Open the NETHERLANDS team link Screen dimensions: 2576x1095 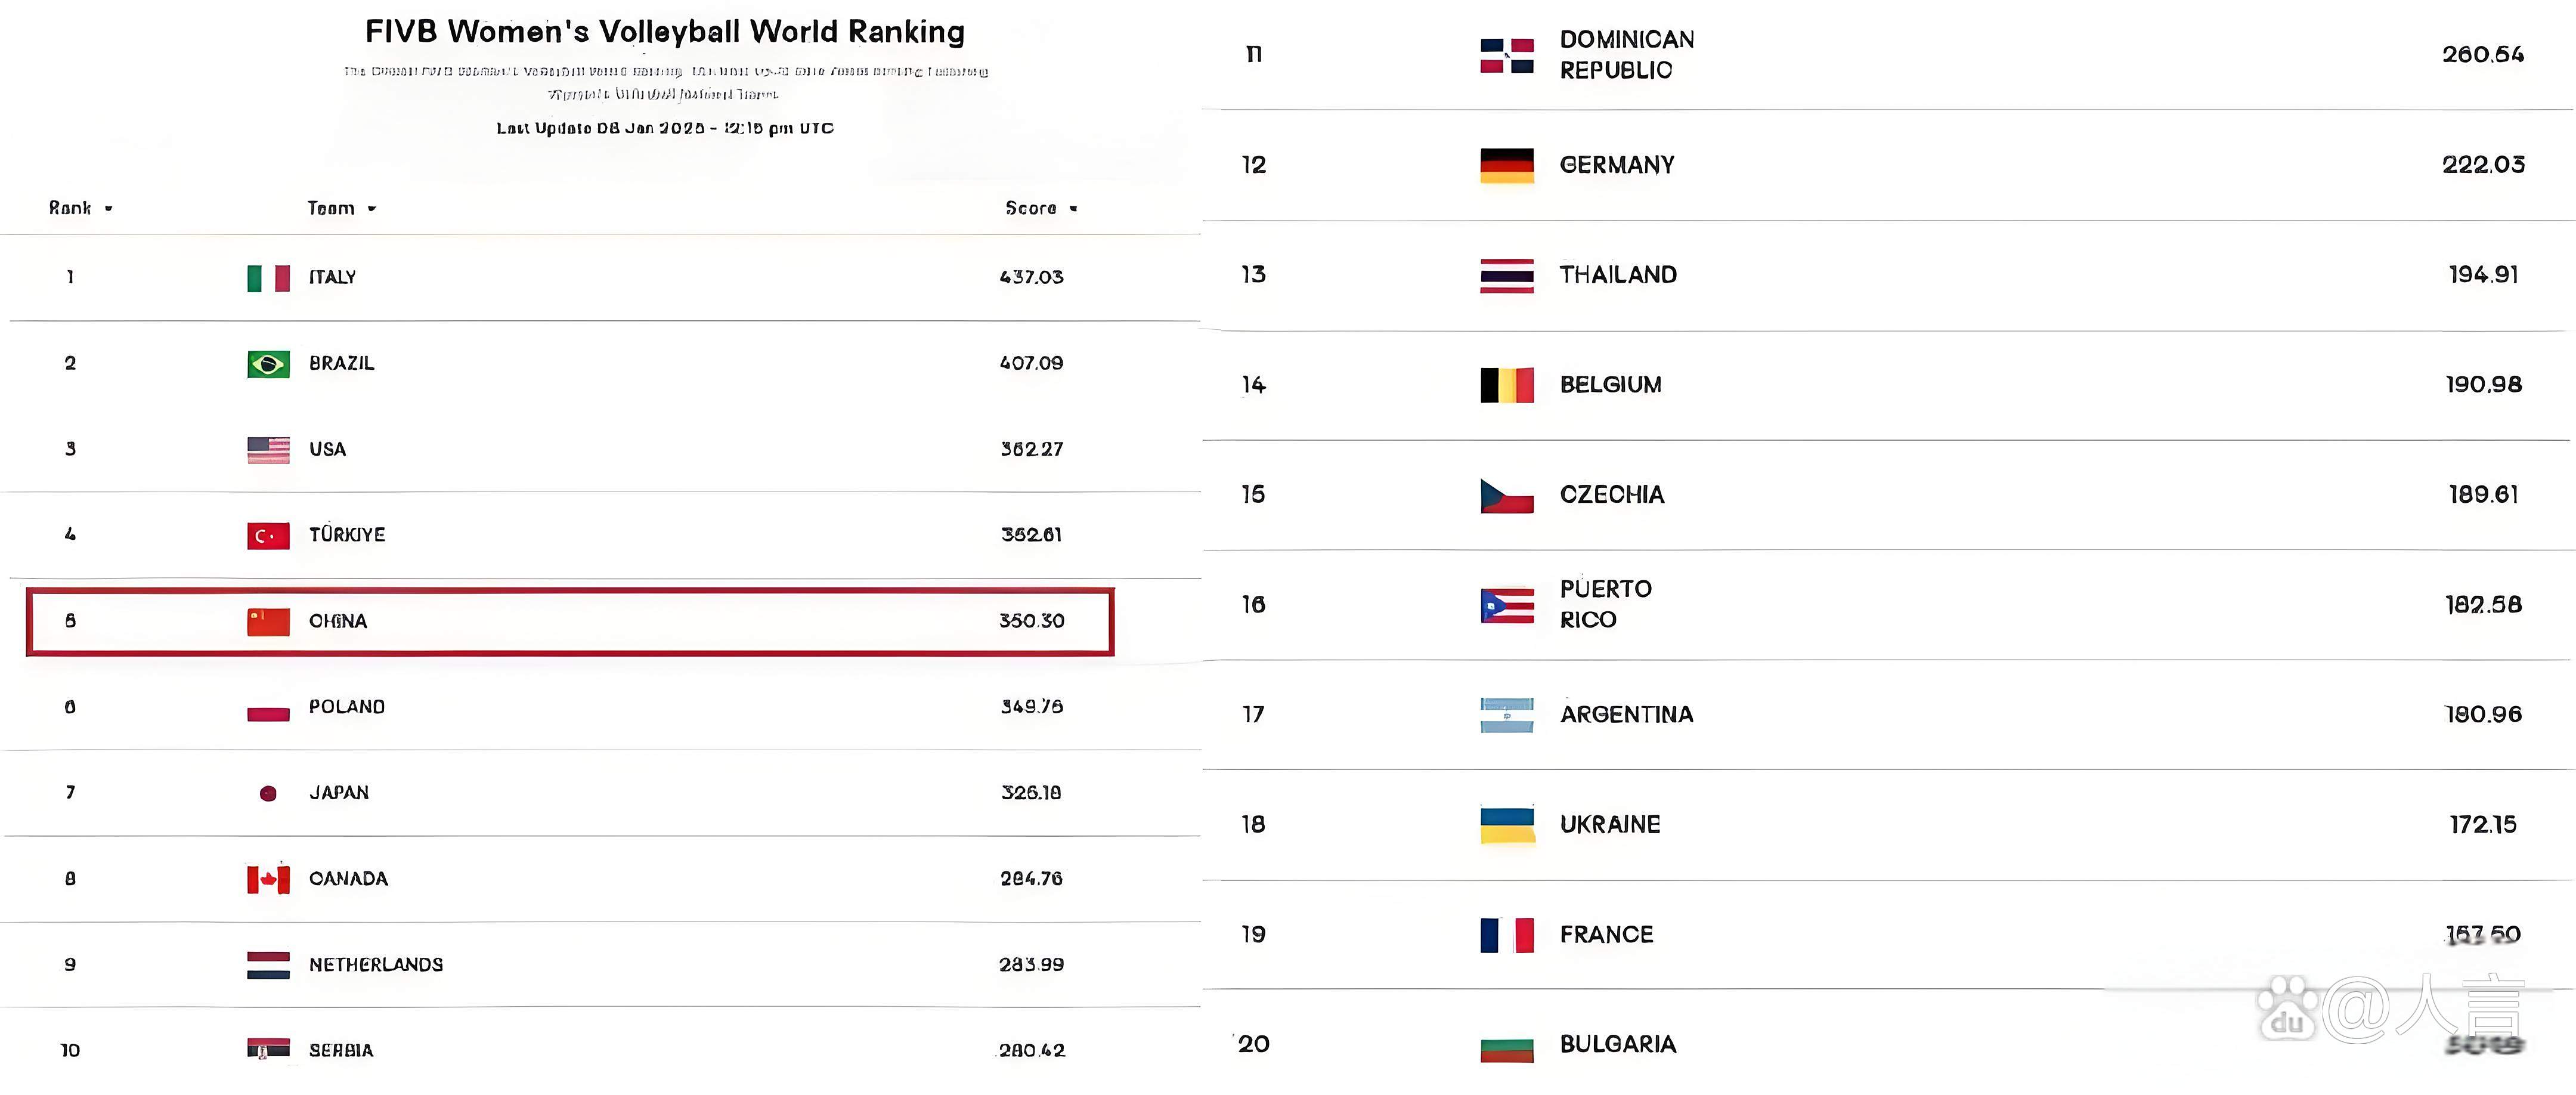coord(376,965)
